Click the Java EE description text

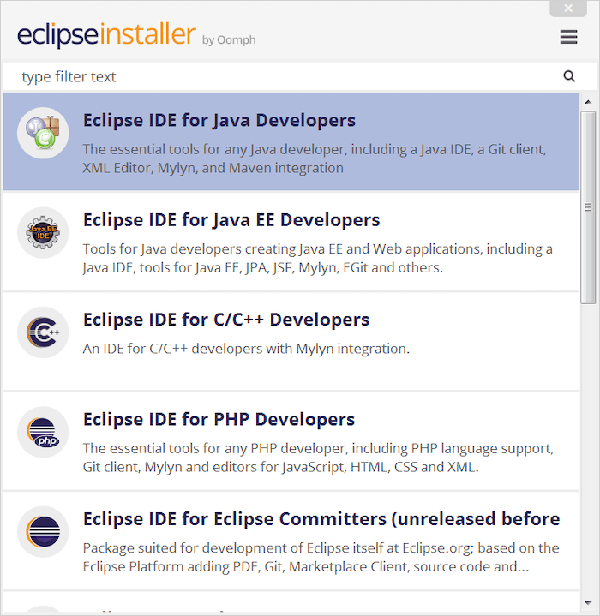317,258
